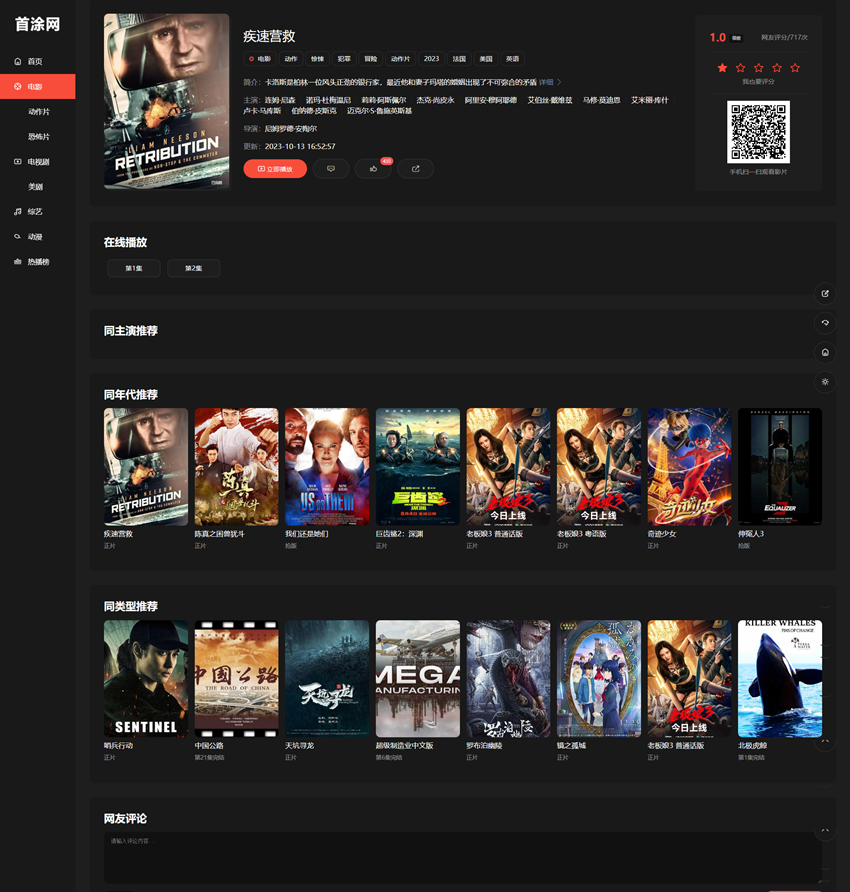The image size is (850, 892).
Task: Play episode 第2集
Action: pos(193,268)
